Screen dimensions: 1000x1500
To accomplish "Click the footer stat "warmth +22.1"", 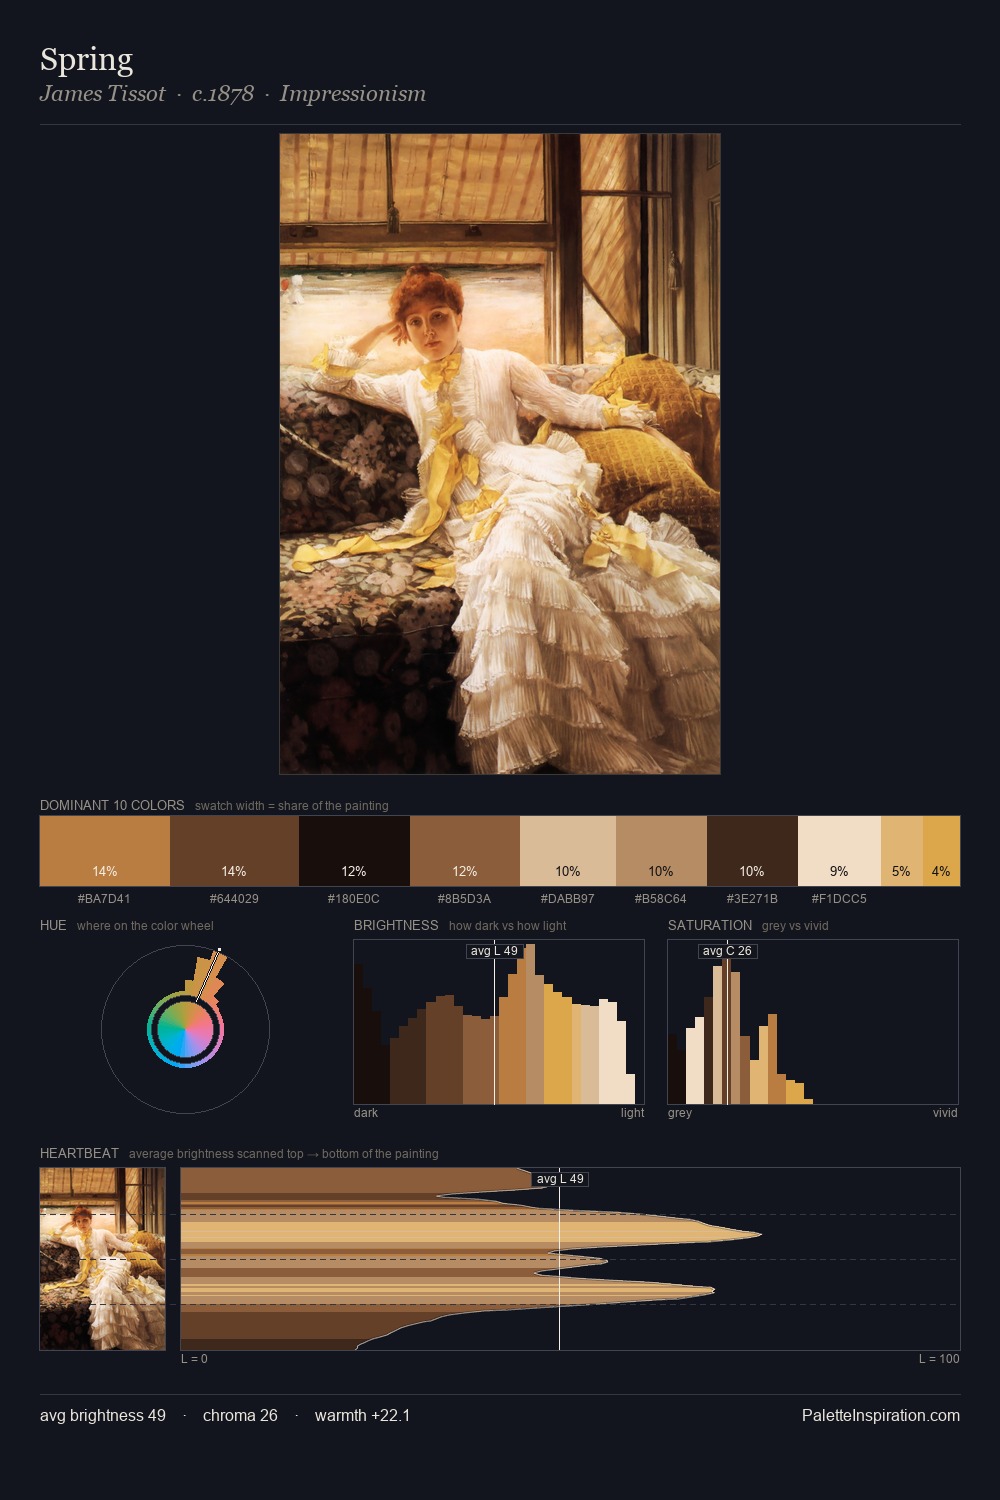I will [362, 1416].
